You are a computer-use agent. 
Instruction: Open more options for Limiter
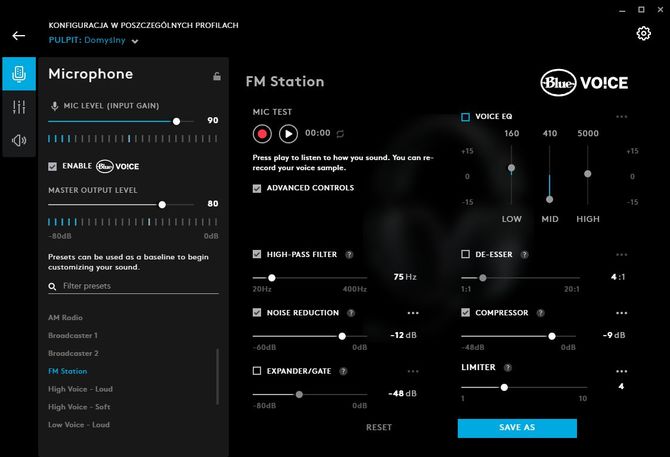click(x=622, y=371)
